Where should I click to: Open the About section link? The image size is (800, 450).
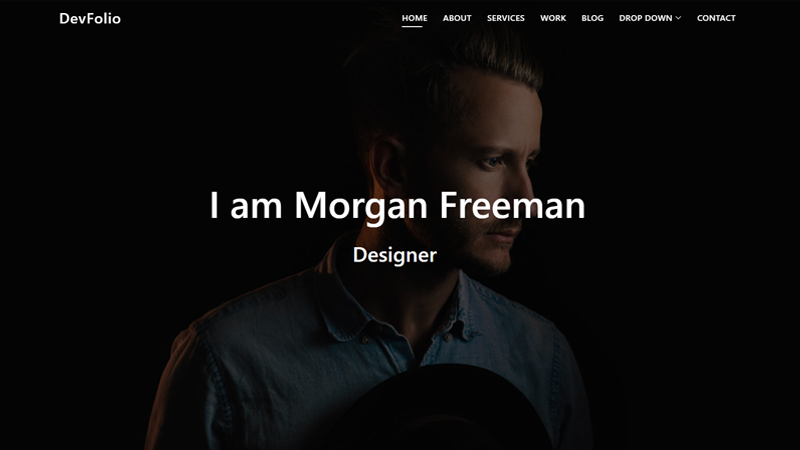point(457,18)
